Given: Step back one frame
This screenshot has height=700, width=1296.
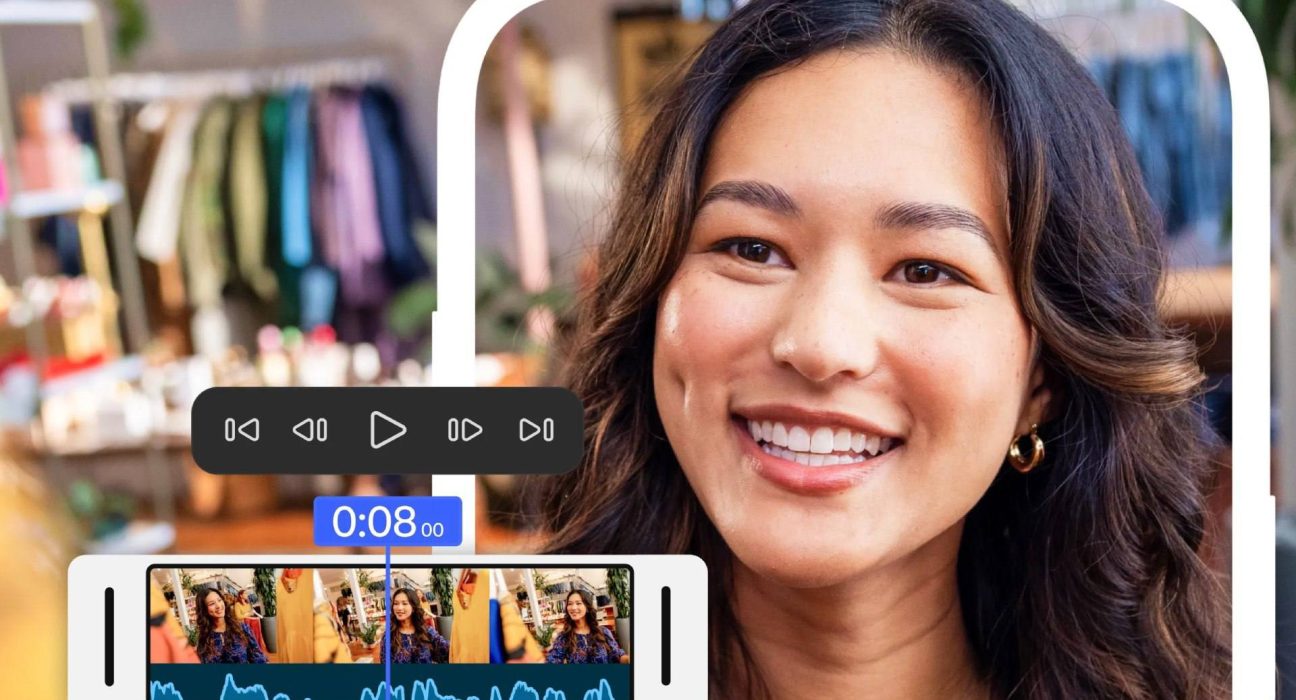Looking at the screenshot, I should pos(310,430).
